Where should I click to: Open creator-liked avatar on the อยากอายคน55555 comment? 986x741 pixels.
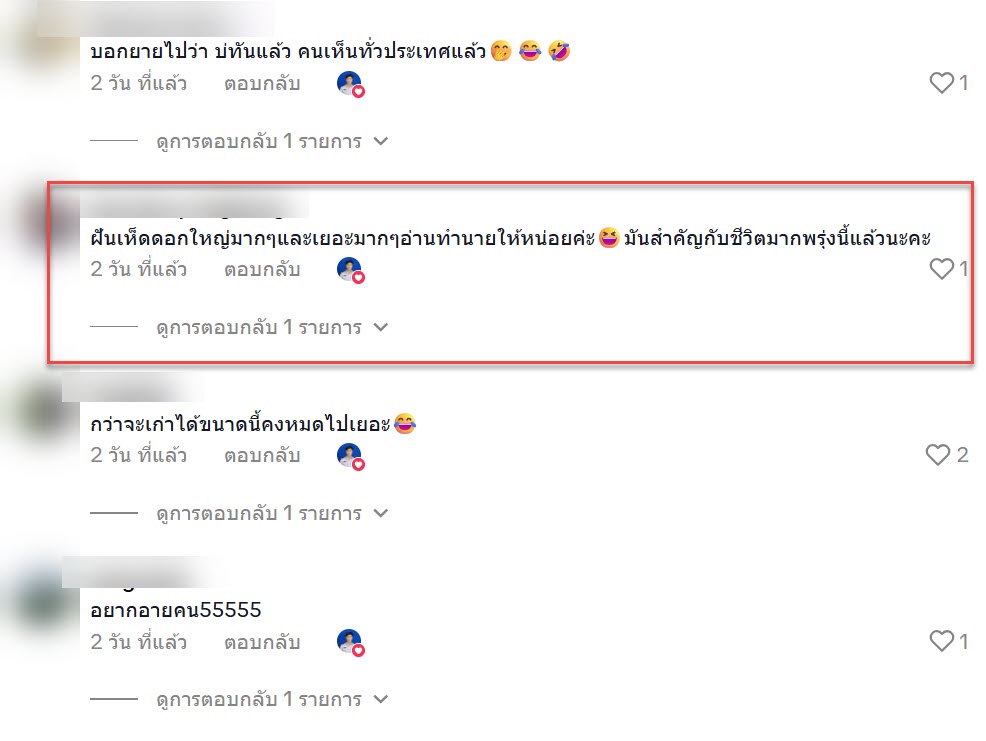coord(351,643)
